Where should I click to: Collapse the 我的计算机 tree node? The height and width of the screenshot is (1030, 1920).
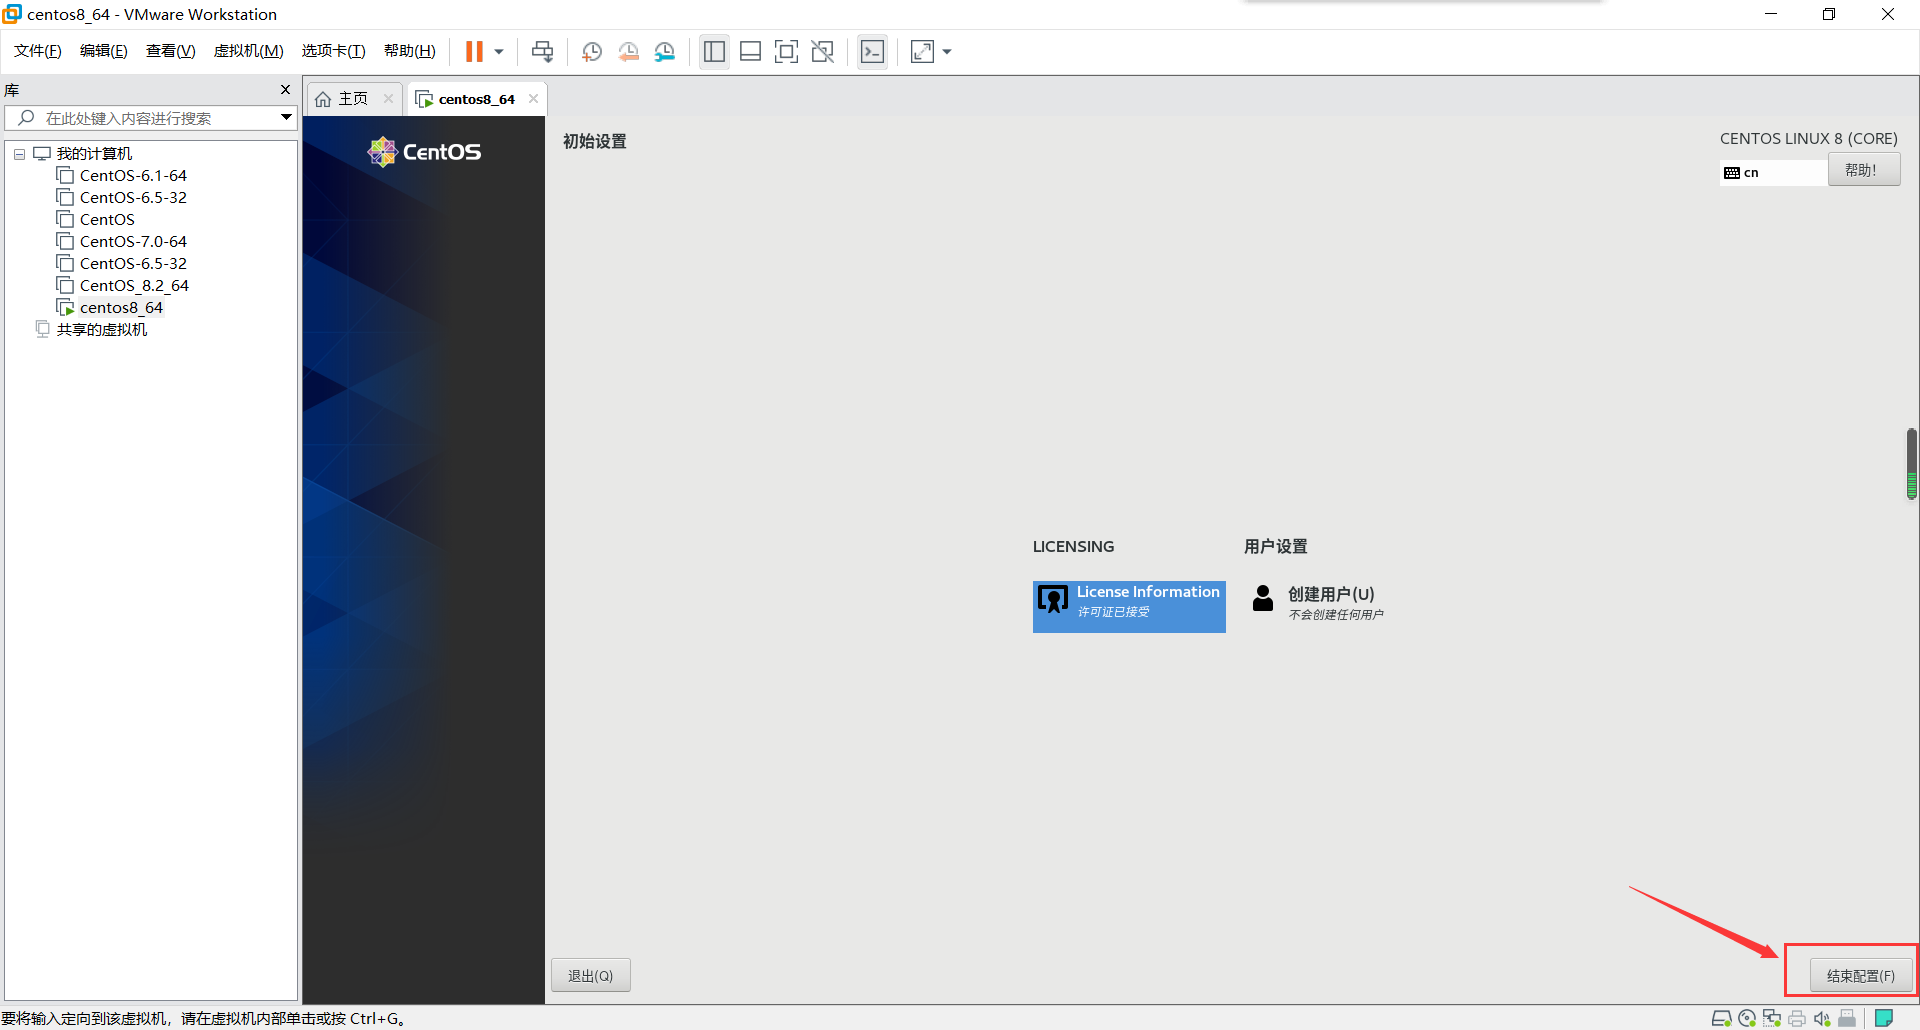pyautogui.click(x=18, y=153)
